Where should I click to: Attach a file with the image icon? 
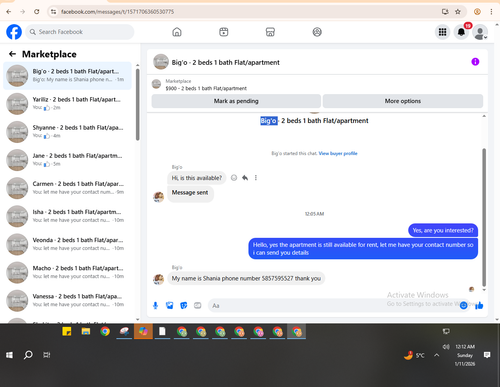coord(170,305)
